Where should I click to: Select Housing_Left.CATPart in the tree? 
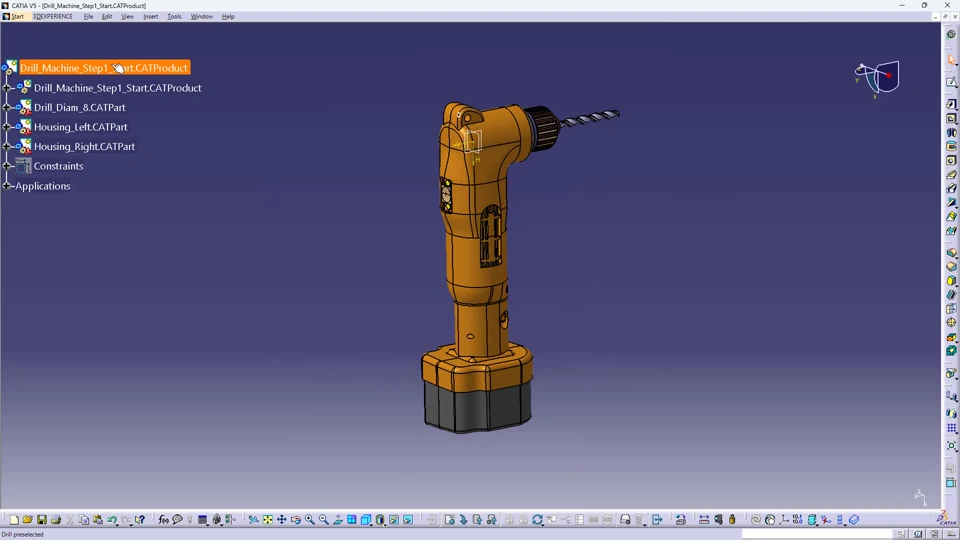click(81, 127)
